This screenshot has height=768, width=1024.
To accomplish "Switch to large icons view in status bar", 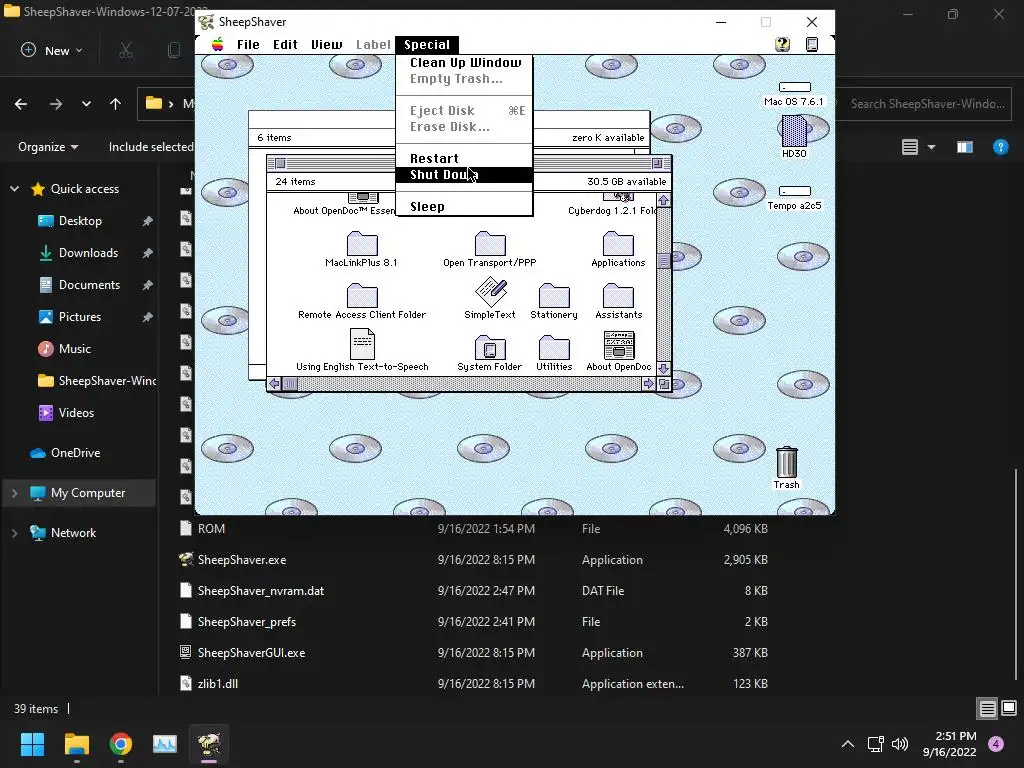I will coord(1009,709).
